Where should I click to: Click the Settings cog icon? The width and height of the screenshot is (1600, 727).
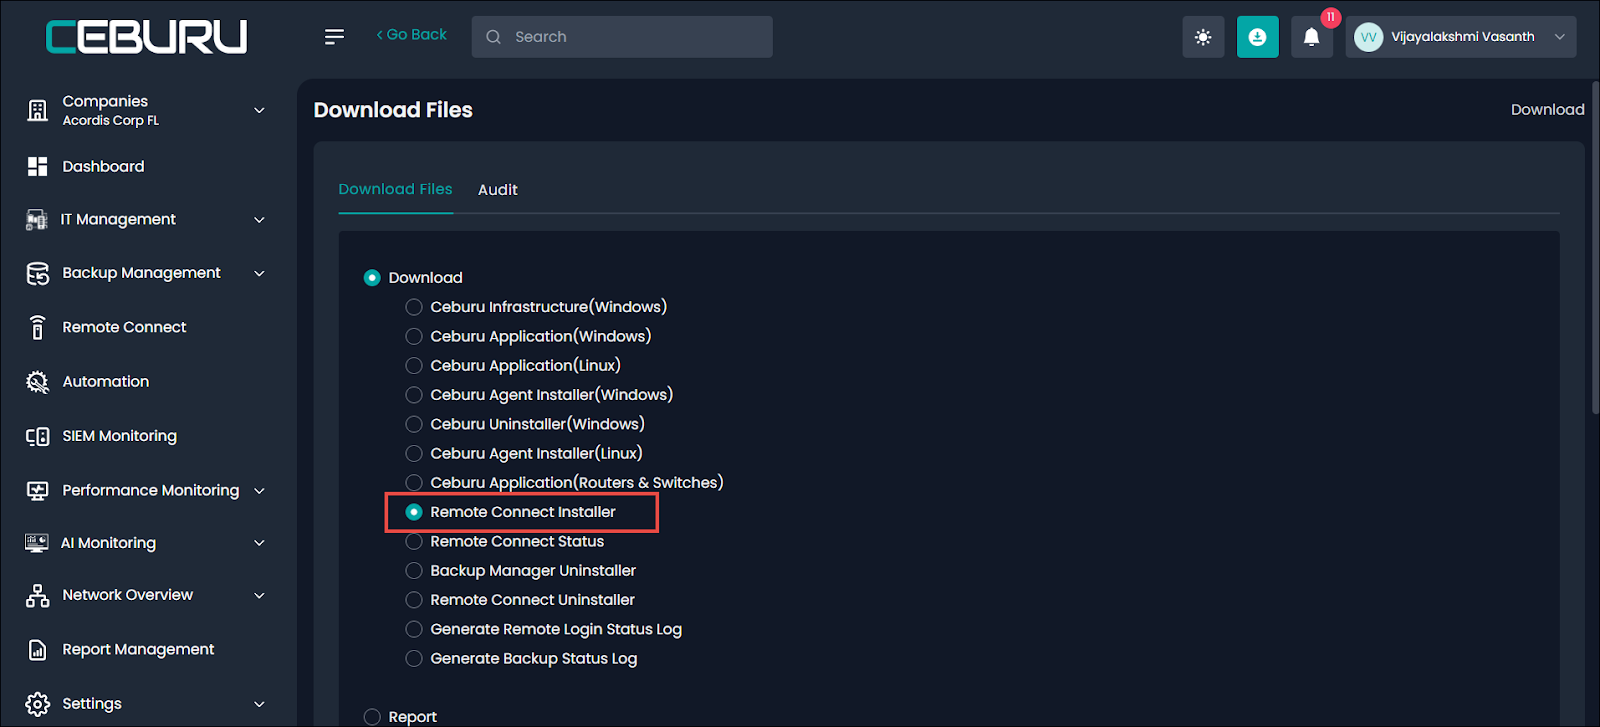(37, 704)
